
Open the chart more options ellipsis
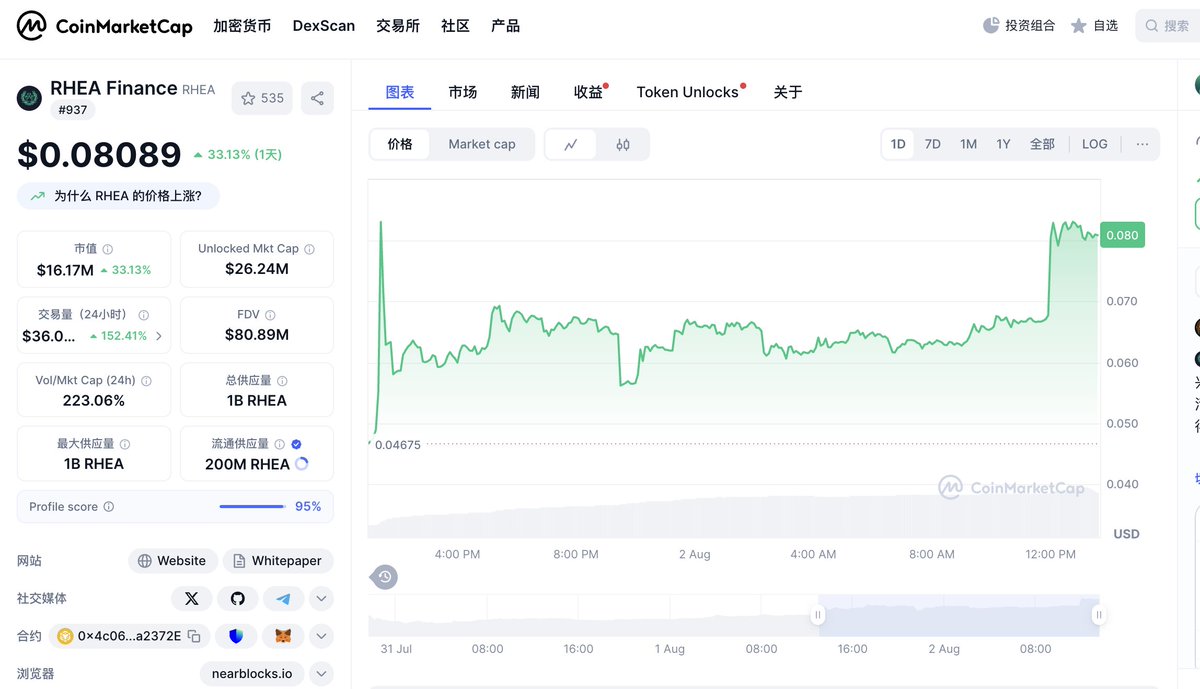pyautogui.click(x=1142, y=144)
